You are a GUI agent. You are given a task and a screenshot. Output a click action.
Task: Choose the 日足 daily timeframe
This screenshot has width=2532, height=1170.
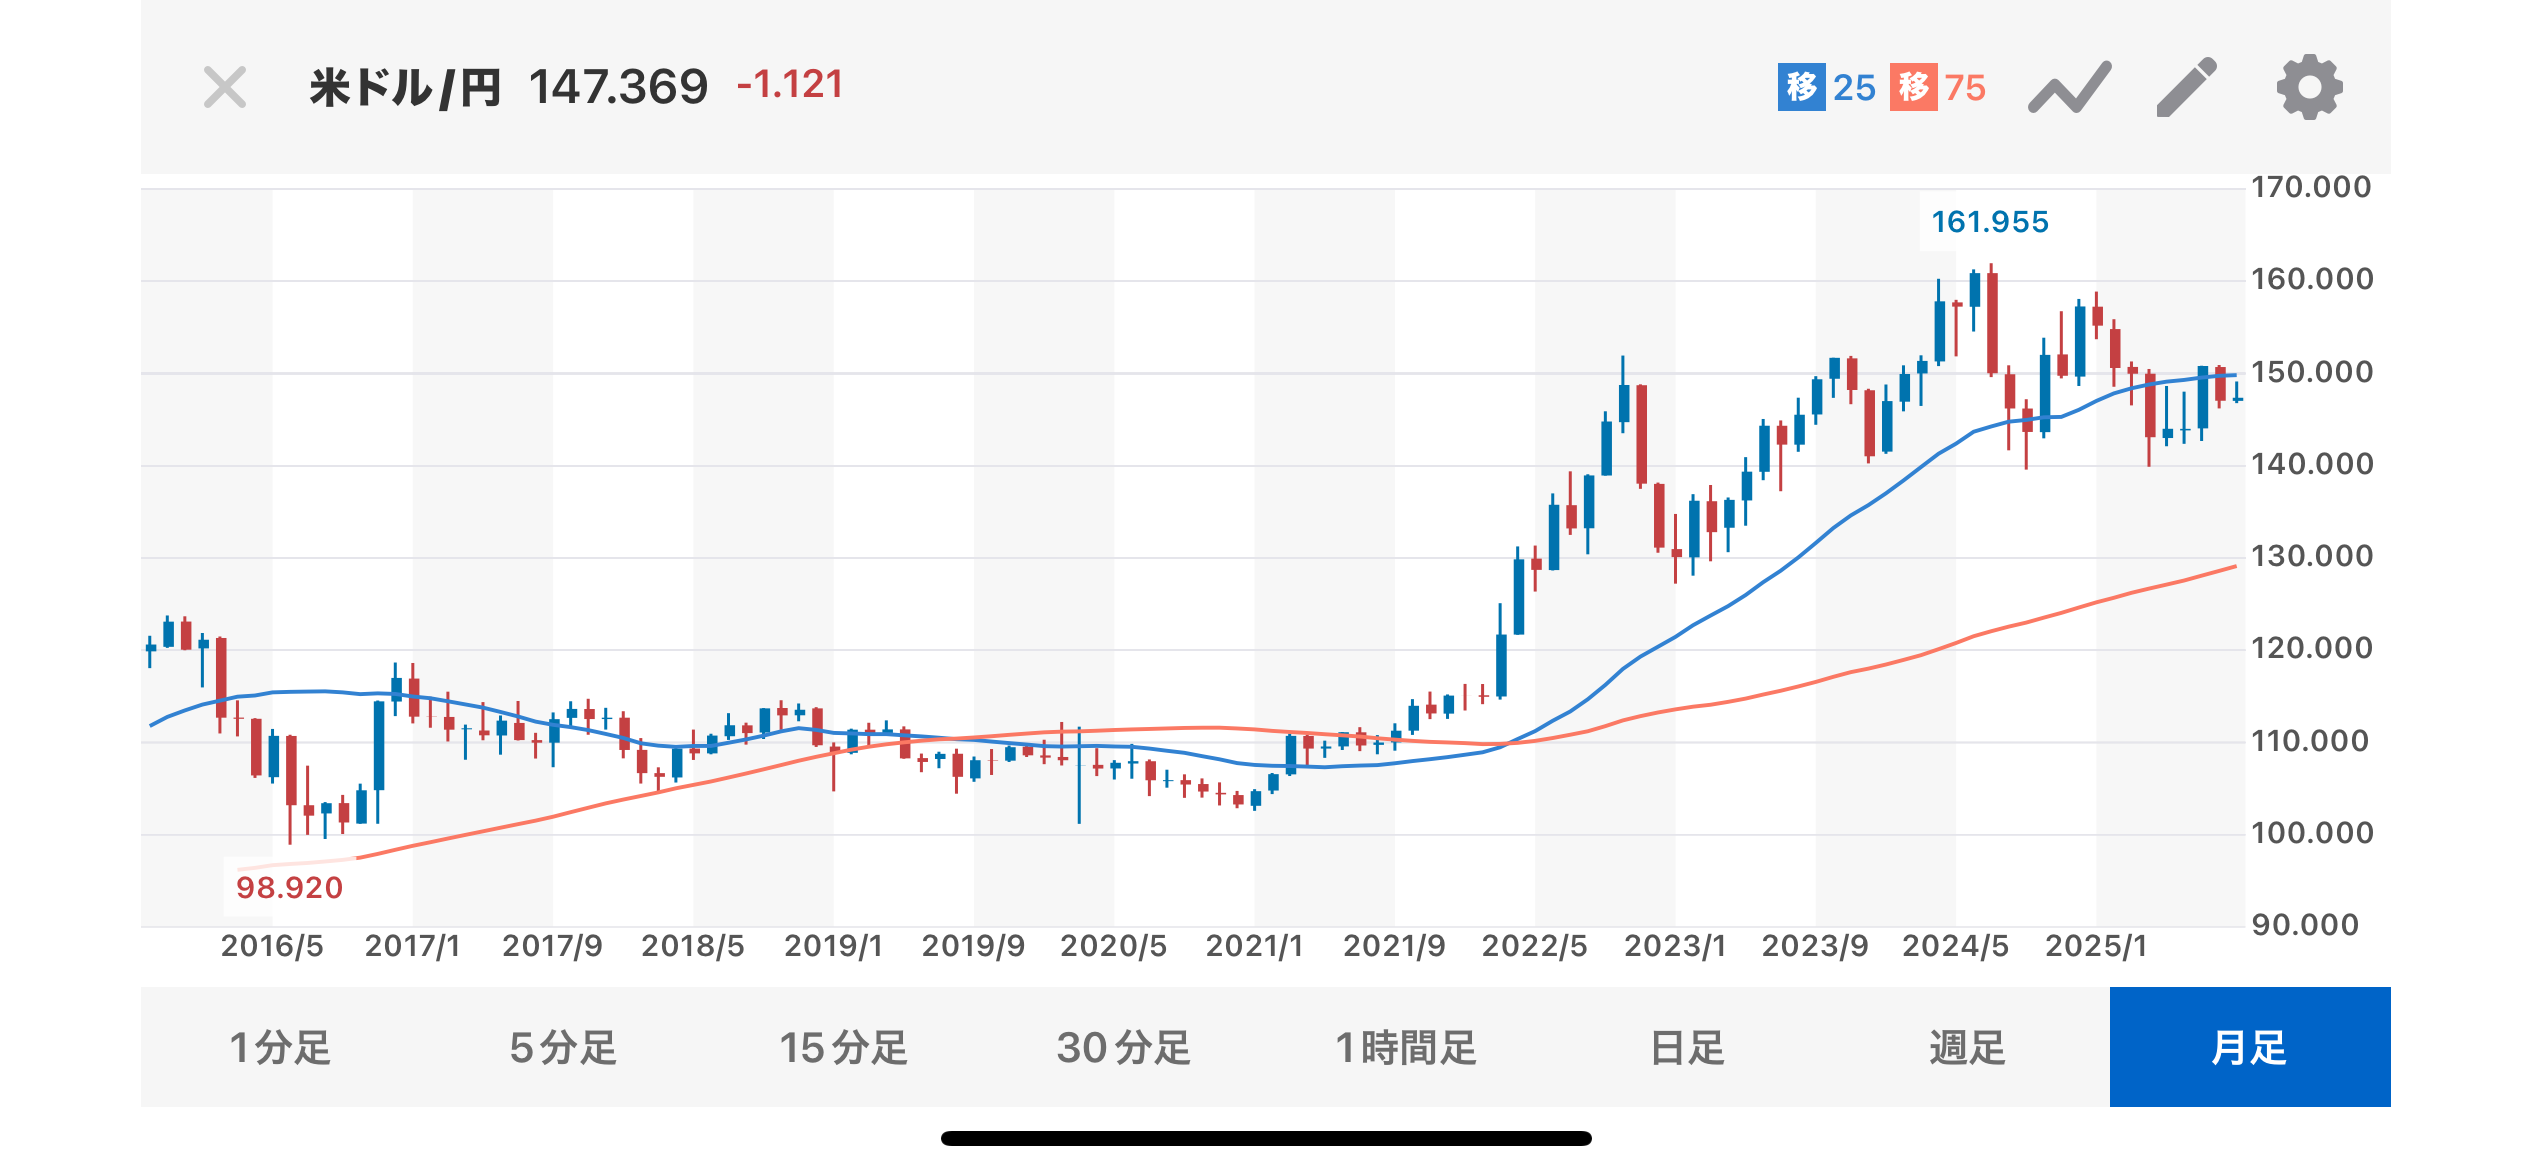1687,1048
